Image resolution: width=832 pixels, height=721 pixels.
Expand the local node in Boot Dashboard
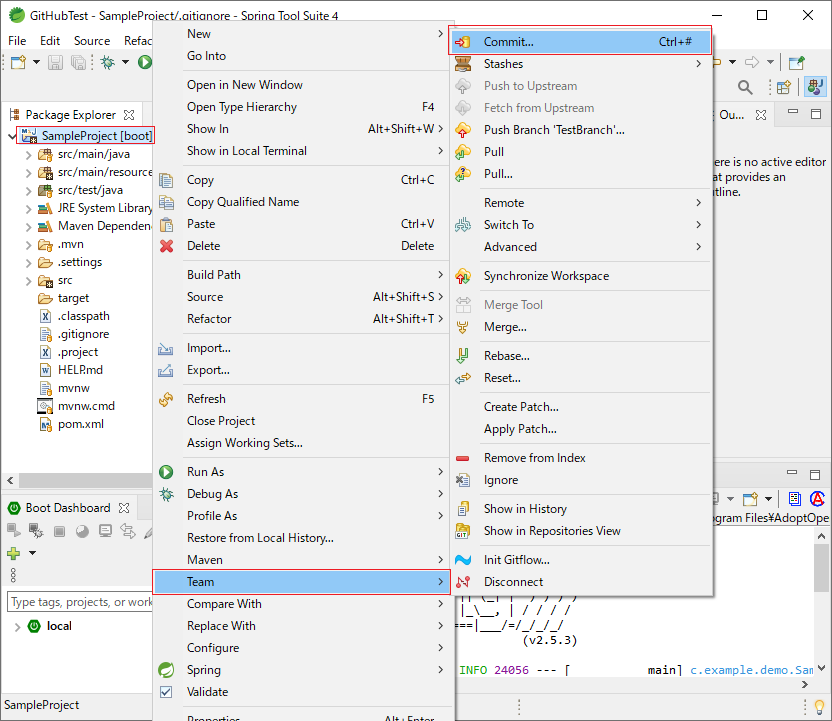18,626
